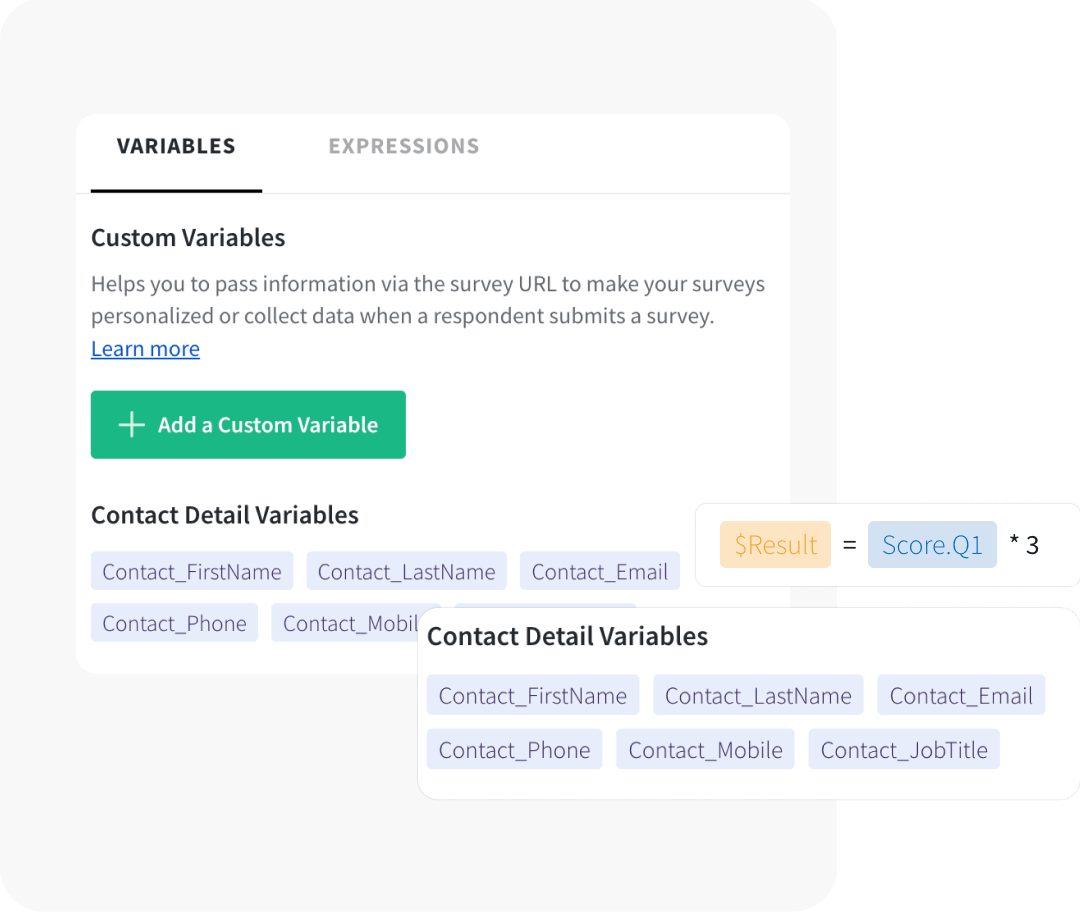This screenshot has height=912, width=1080.
Task: Click the equals sign in the expression
Action: click(850, 545)
